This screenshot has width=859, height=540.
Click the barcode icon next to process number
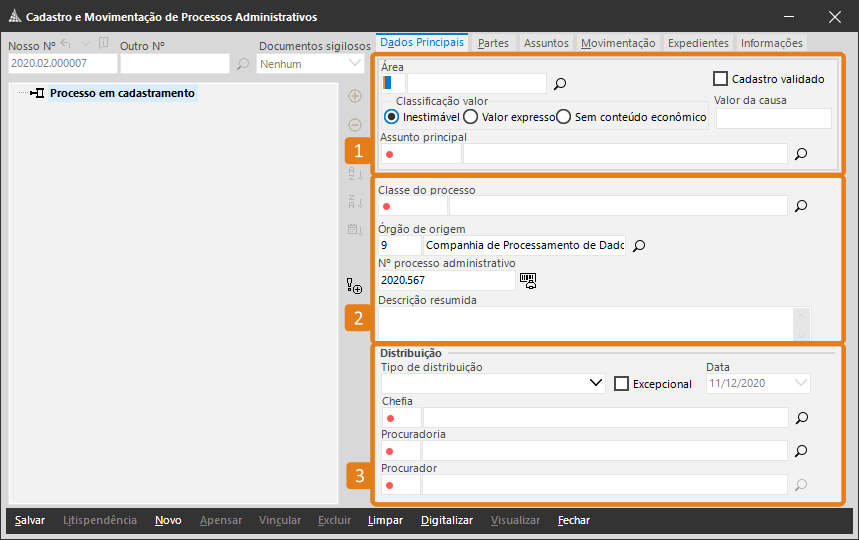tap(528, 281)
